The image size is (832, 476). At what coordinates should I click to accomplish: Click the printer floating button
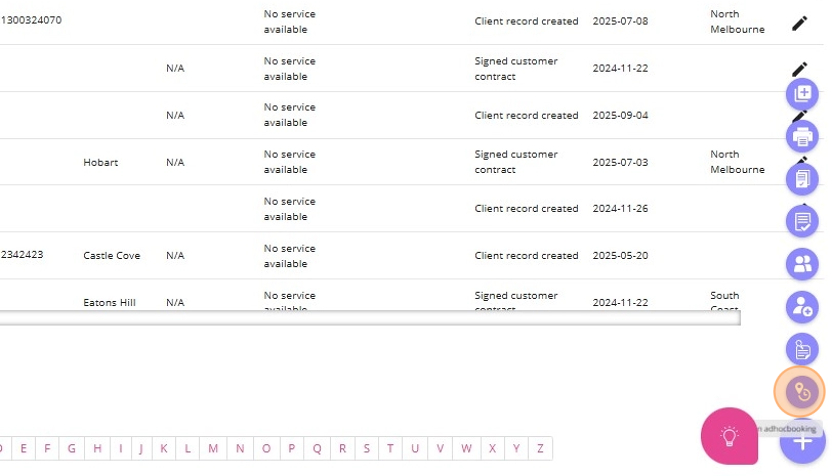(802, 136)
